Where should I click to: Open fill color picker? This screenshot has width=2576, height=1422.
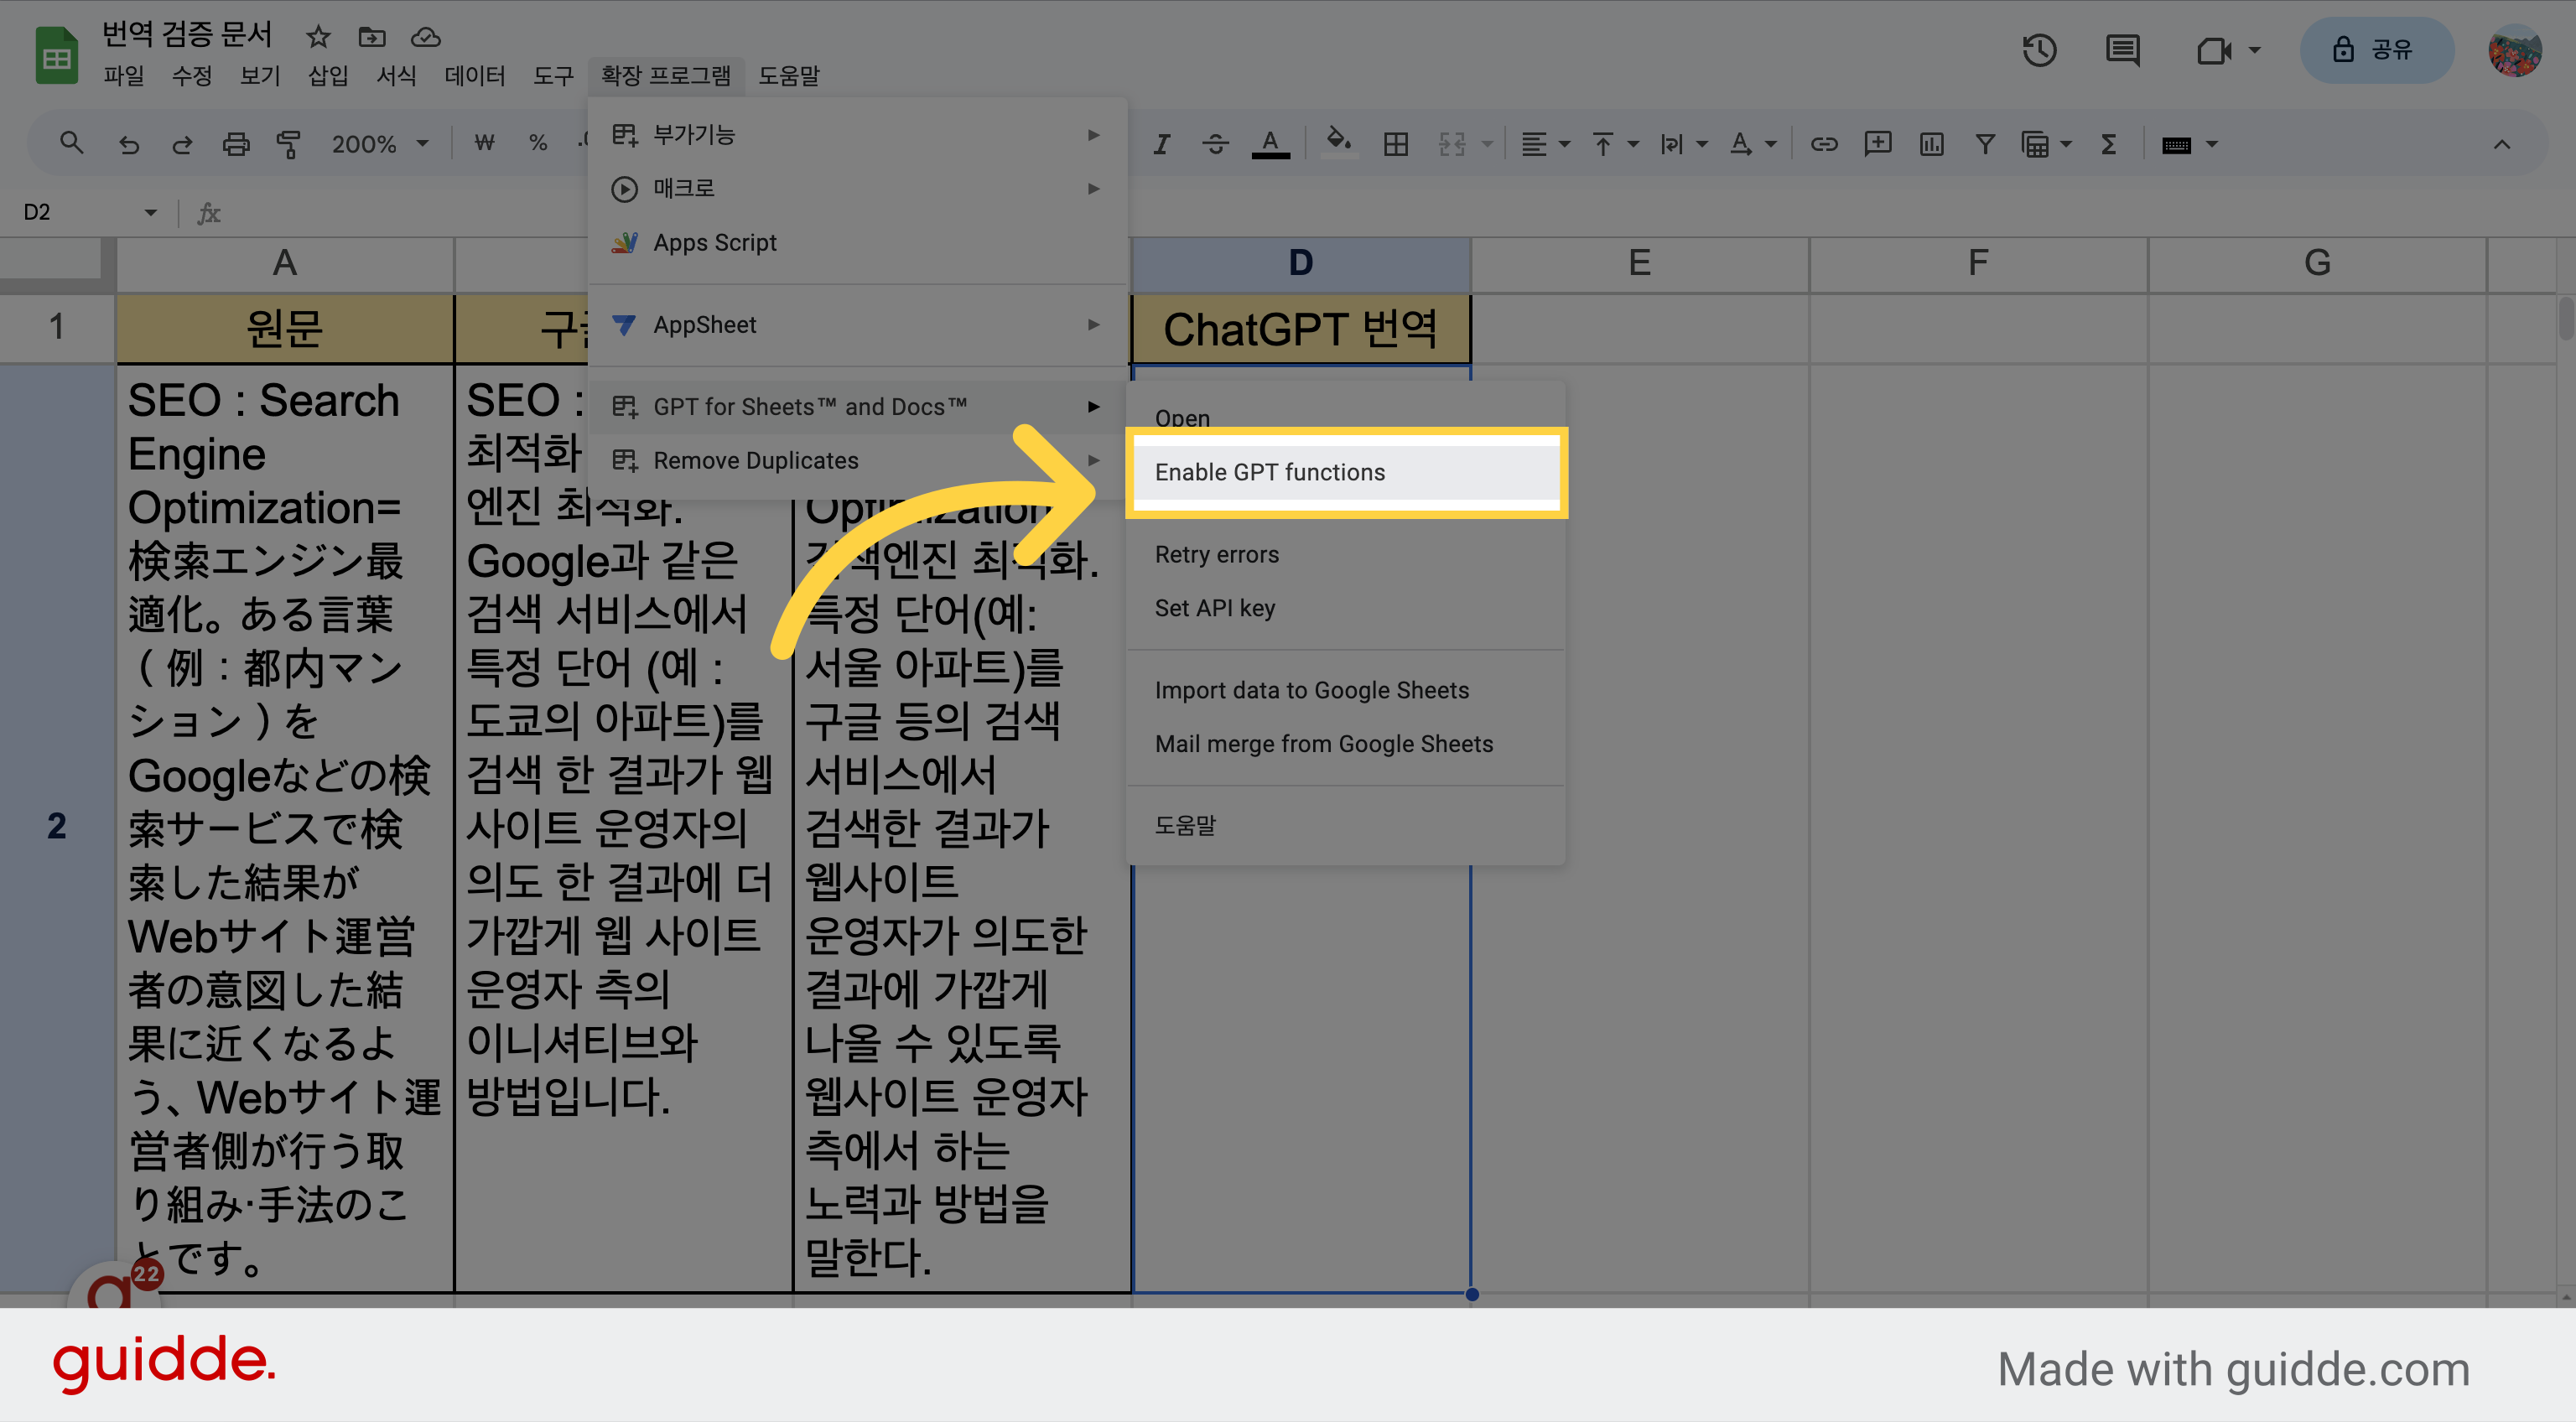tap(1339, 144)
